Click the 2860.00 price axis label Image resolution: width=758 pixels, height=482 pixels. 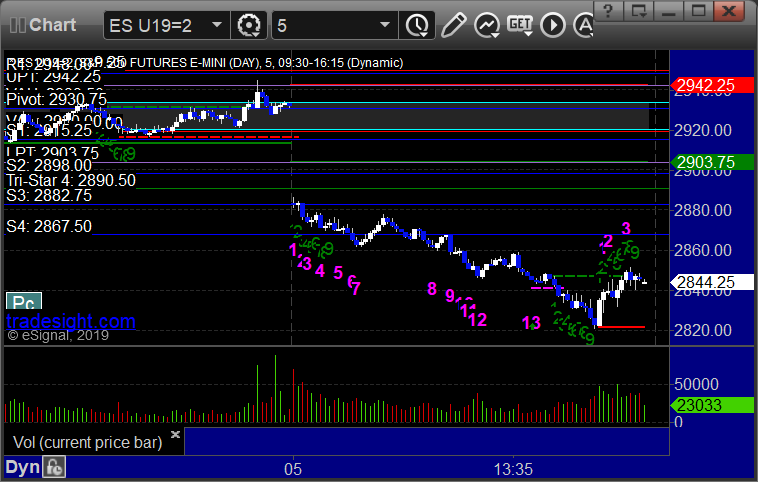703,250
